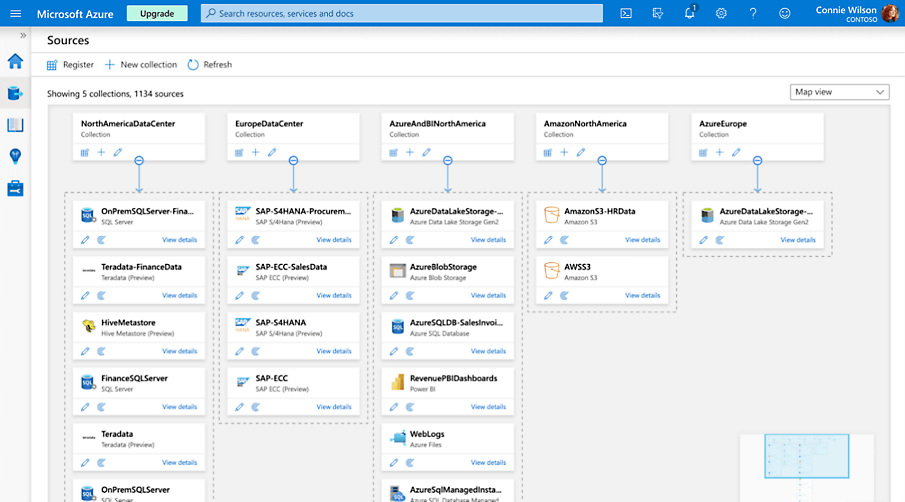Collapse the NorthAmericaDataCenter collection node
The width and height of the screenshot is (905, 502).
tap(139, 160)
